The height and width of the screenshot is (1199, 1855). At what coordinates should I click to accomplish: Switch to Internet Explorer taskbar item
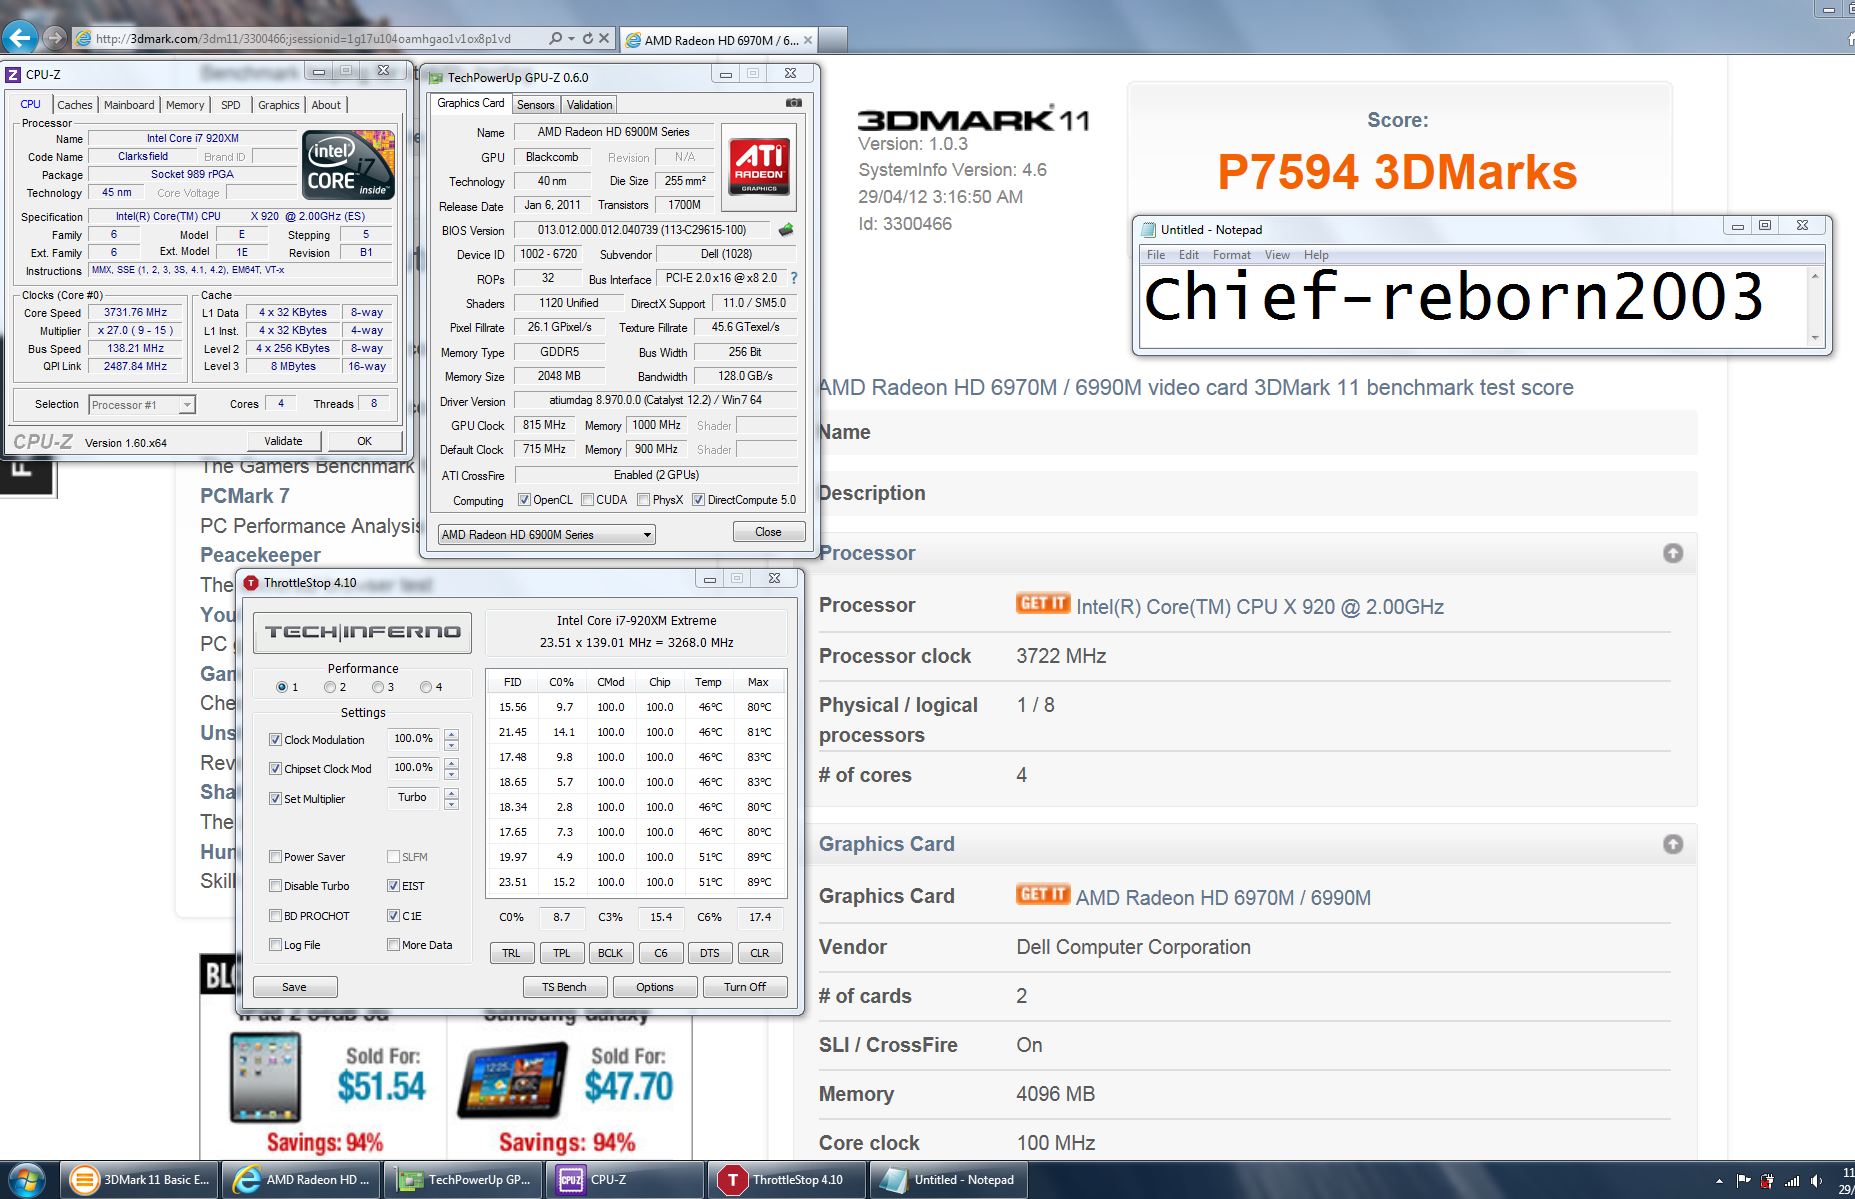coord(302,1180)
